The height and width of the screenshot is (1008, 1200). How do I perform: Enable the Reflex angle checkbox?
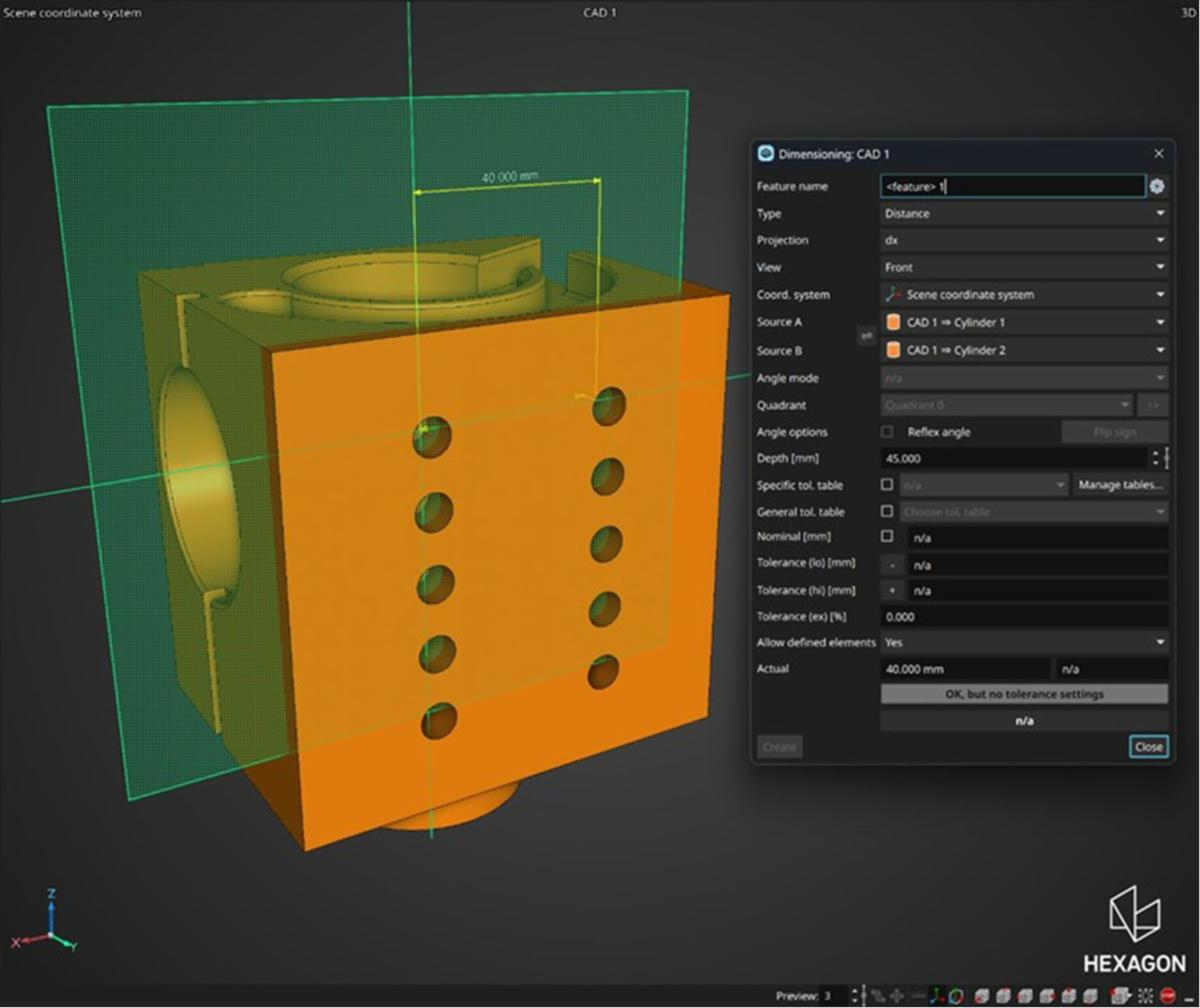pos(887,432)
